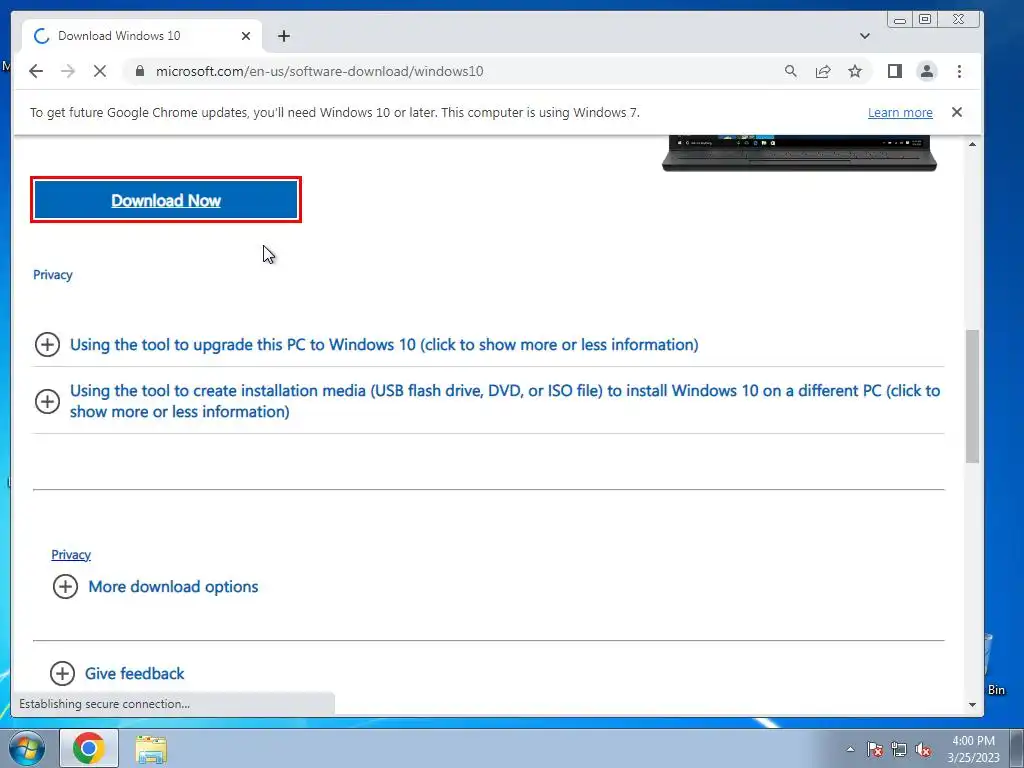The height and width of the screenshot is (768, 1024).
Task: Open the Action Center flag icon
Action: 875,749
